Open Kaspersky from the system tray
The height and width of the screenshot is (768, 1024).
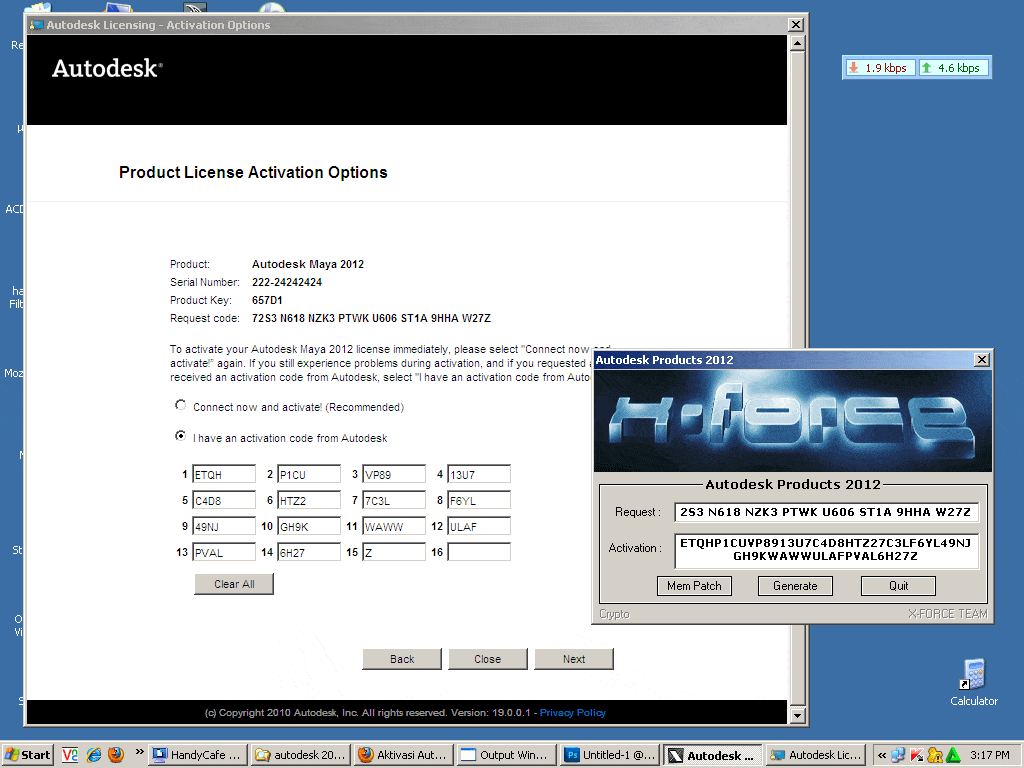pyautogui.click(x=916, y=755)
